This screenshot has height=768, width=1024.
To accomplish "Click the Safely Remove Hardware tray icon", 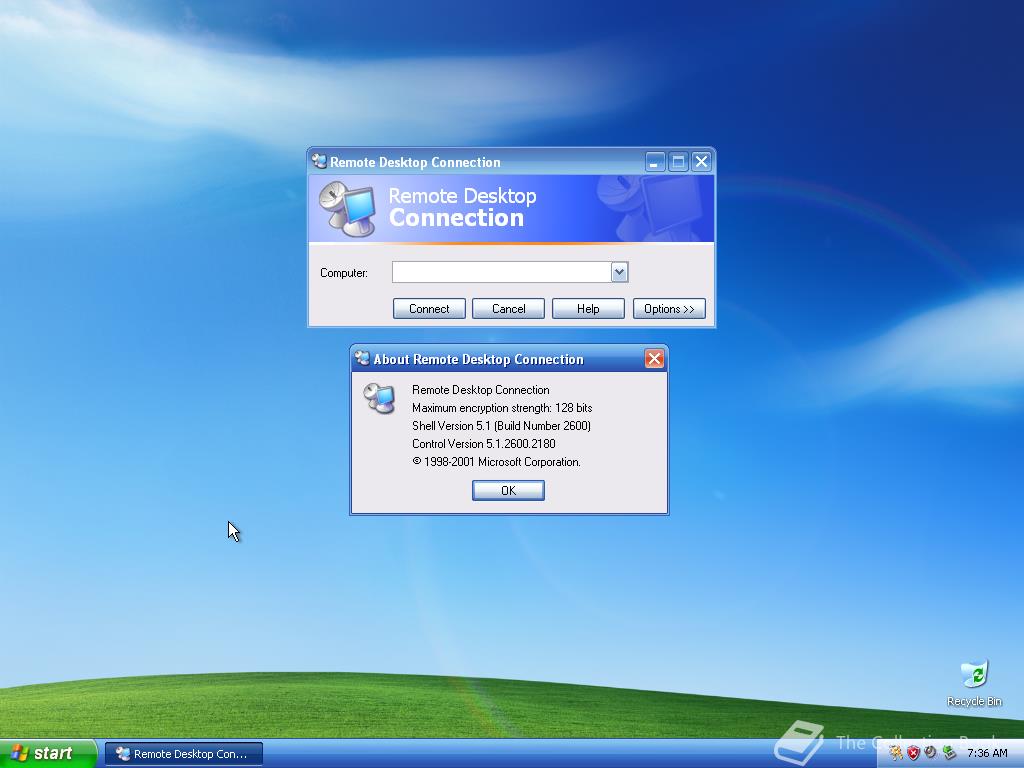I will pyautogui.click(x=949, y=754).
